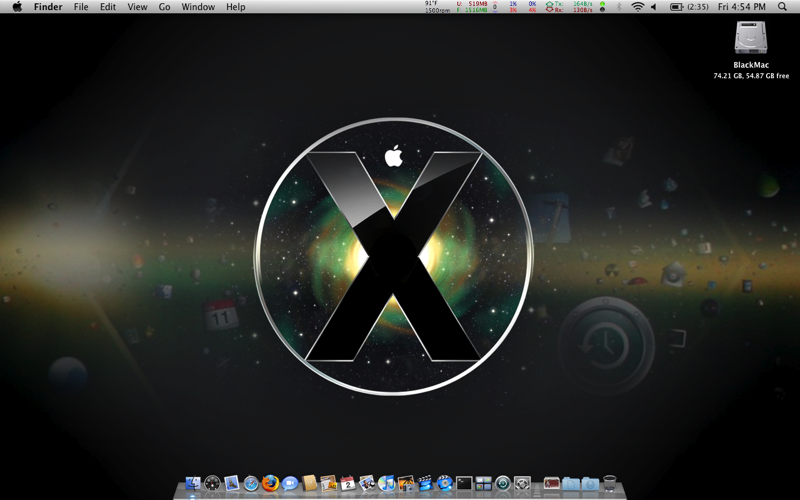This screenshot has height=500, width=800.
Task: Click the Bluetooth menu bar icon
Action: pos(619,7)
